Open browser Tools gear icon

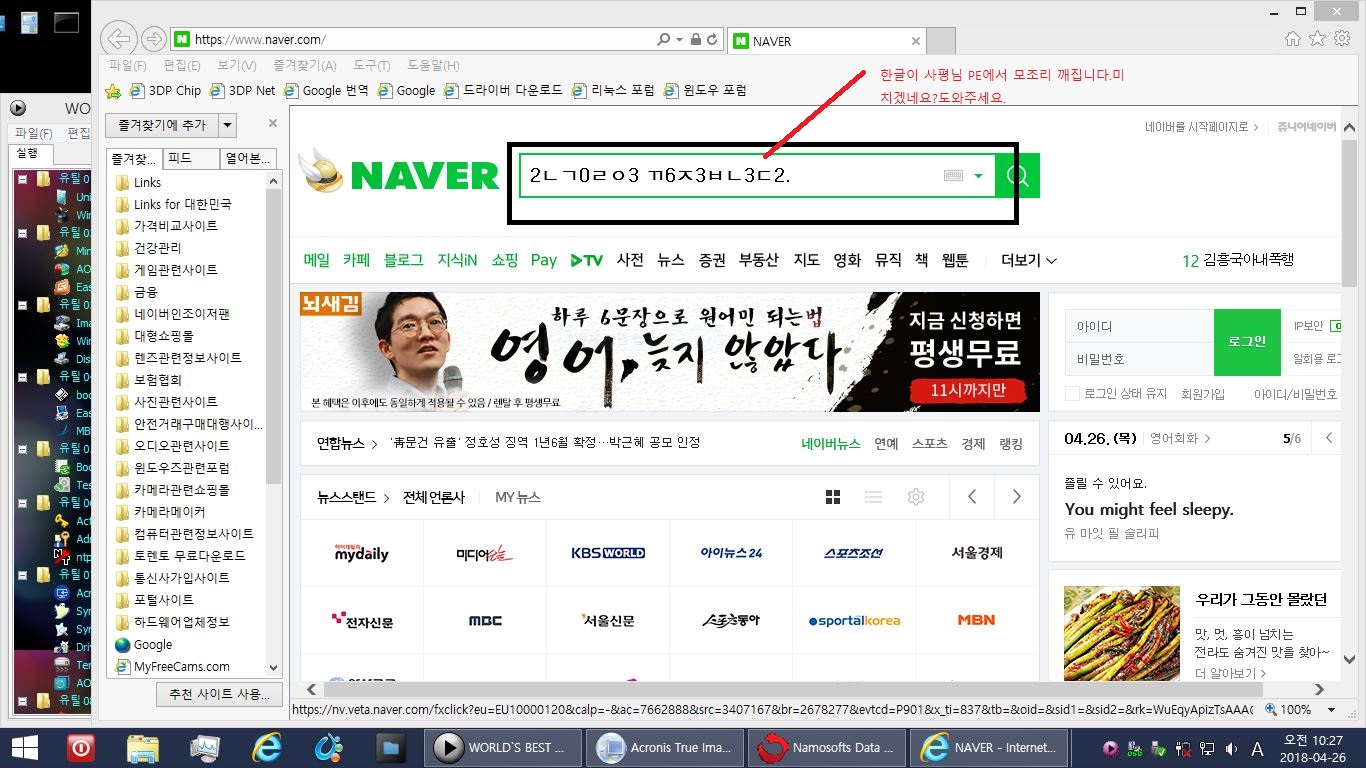pos(1341,38)
